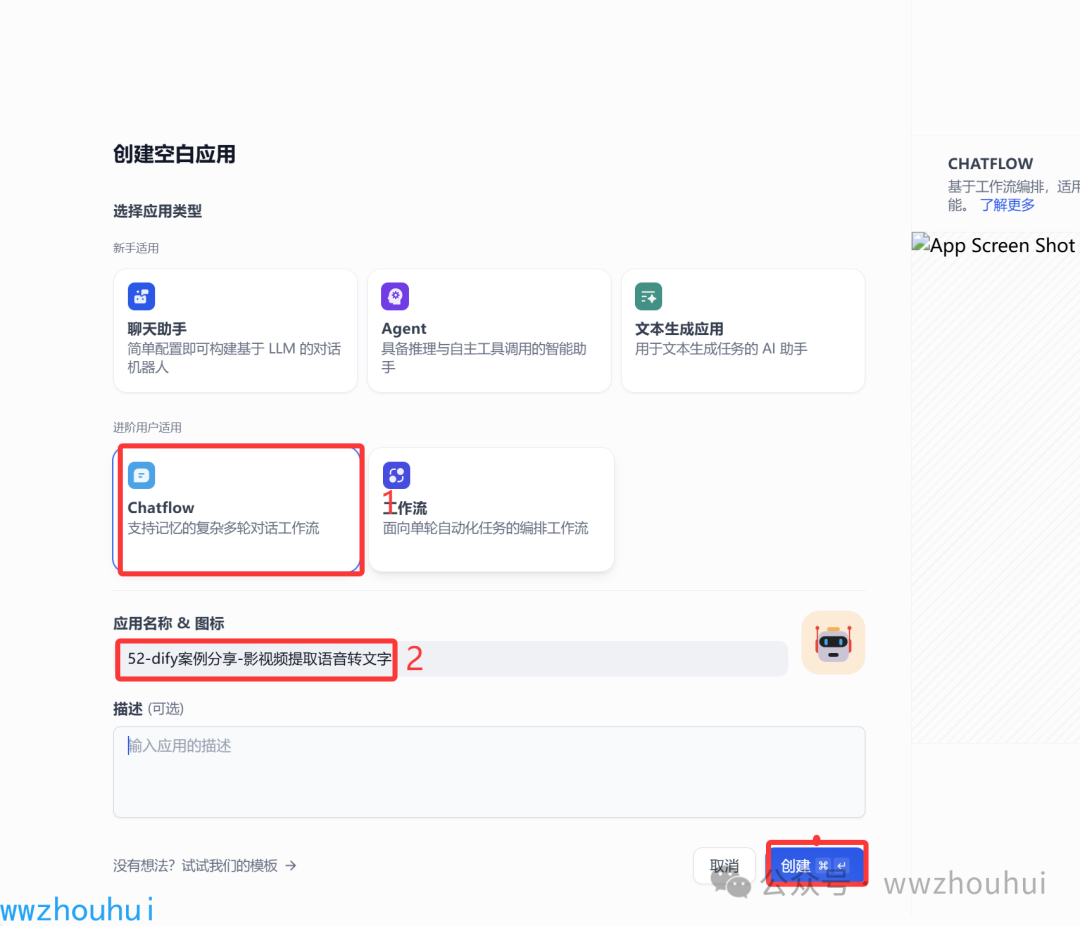Select the 聊天助手 app type icon

tap(141, 296)
